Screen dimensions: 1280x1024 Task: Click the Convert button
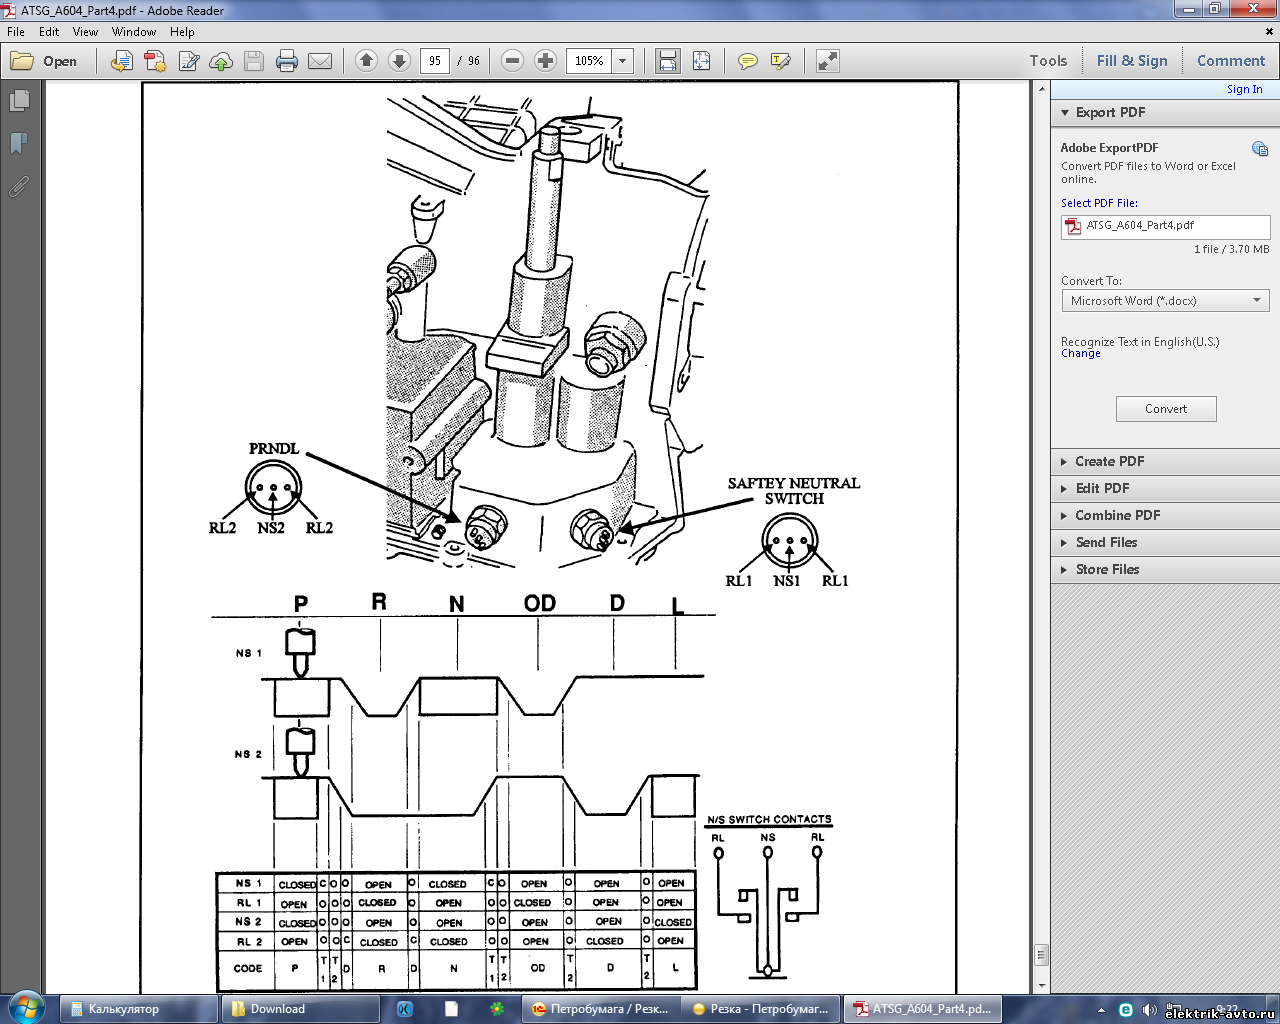click(x=1166, y=409)
